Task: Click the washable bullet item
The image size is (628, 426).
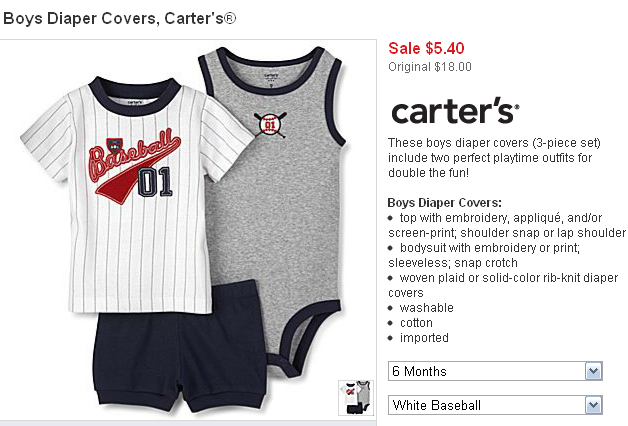Action: [426, 308]
